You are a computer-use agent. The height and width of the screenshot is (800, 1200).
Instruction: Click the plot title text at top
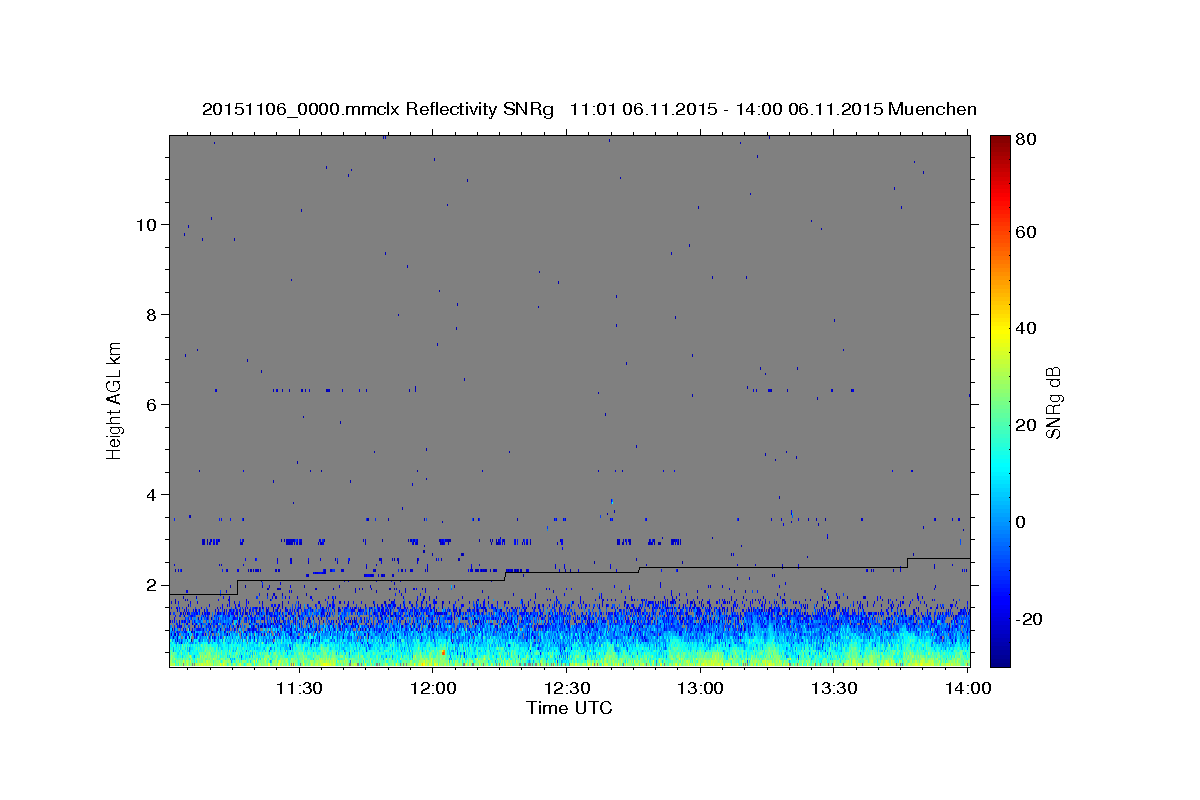point(589,109)
